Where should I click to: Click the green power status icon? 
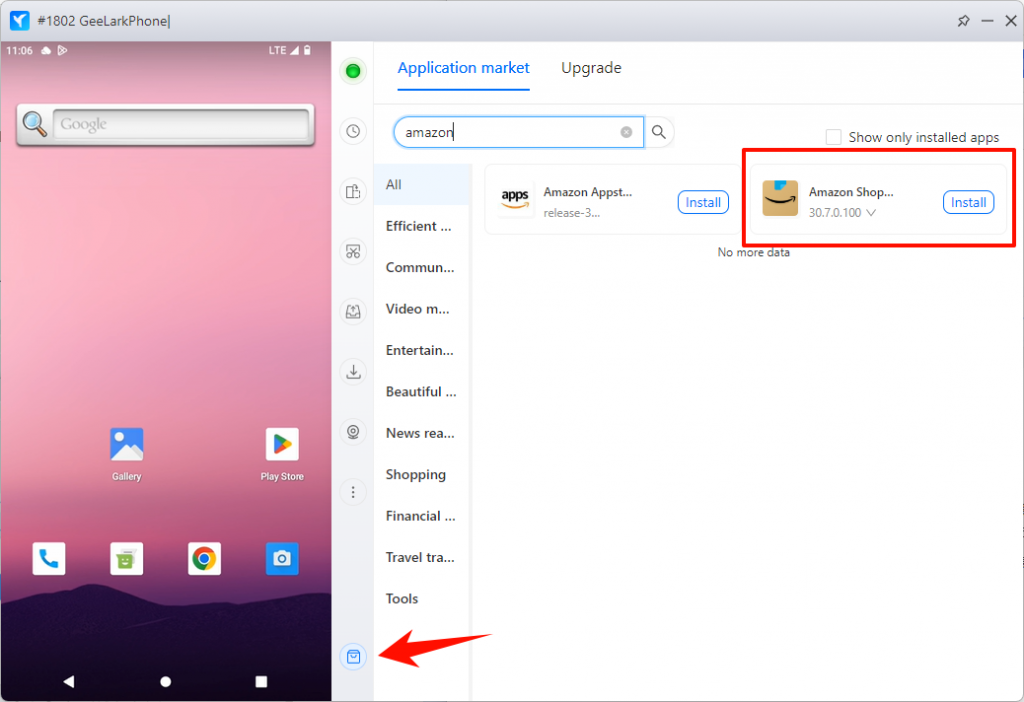(x=353, y=71)
